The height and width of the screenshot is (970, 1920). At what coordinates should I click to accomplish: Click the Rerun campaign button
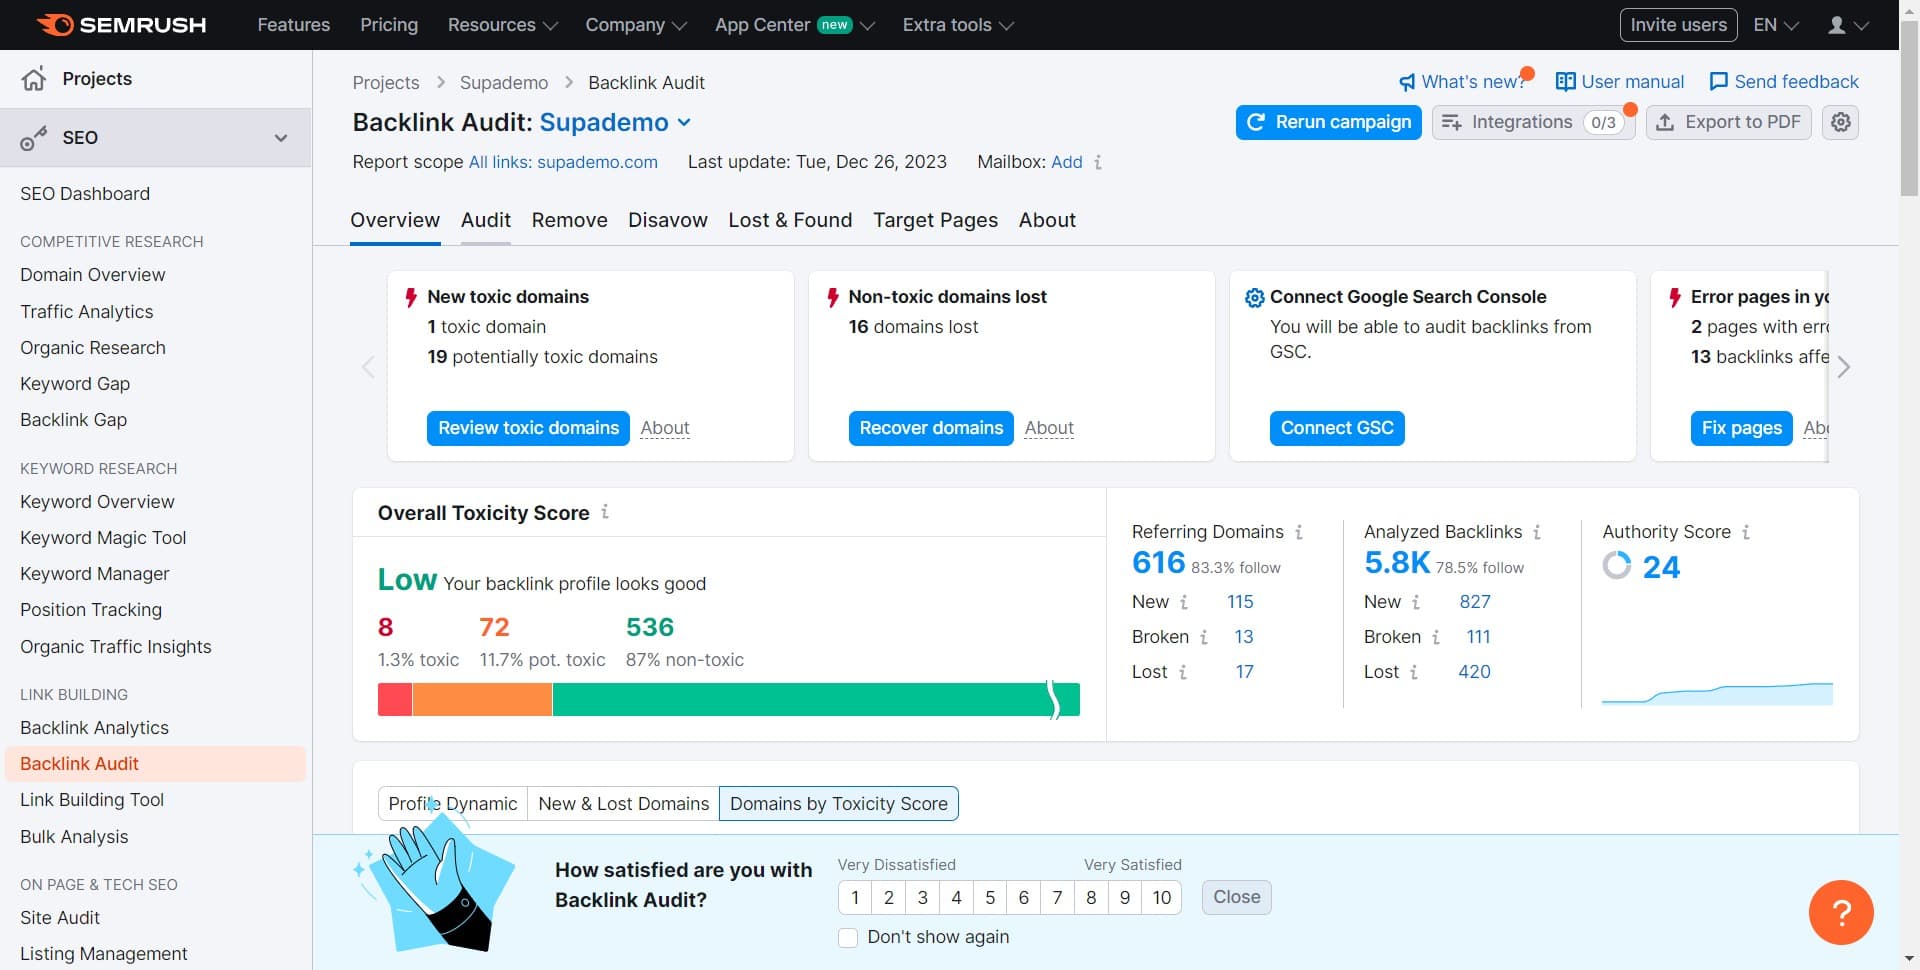1328,122
